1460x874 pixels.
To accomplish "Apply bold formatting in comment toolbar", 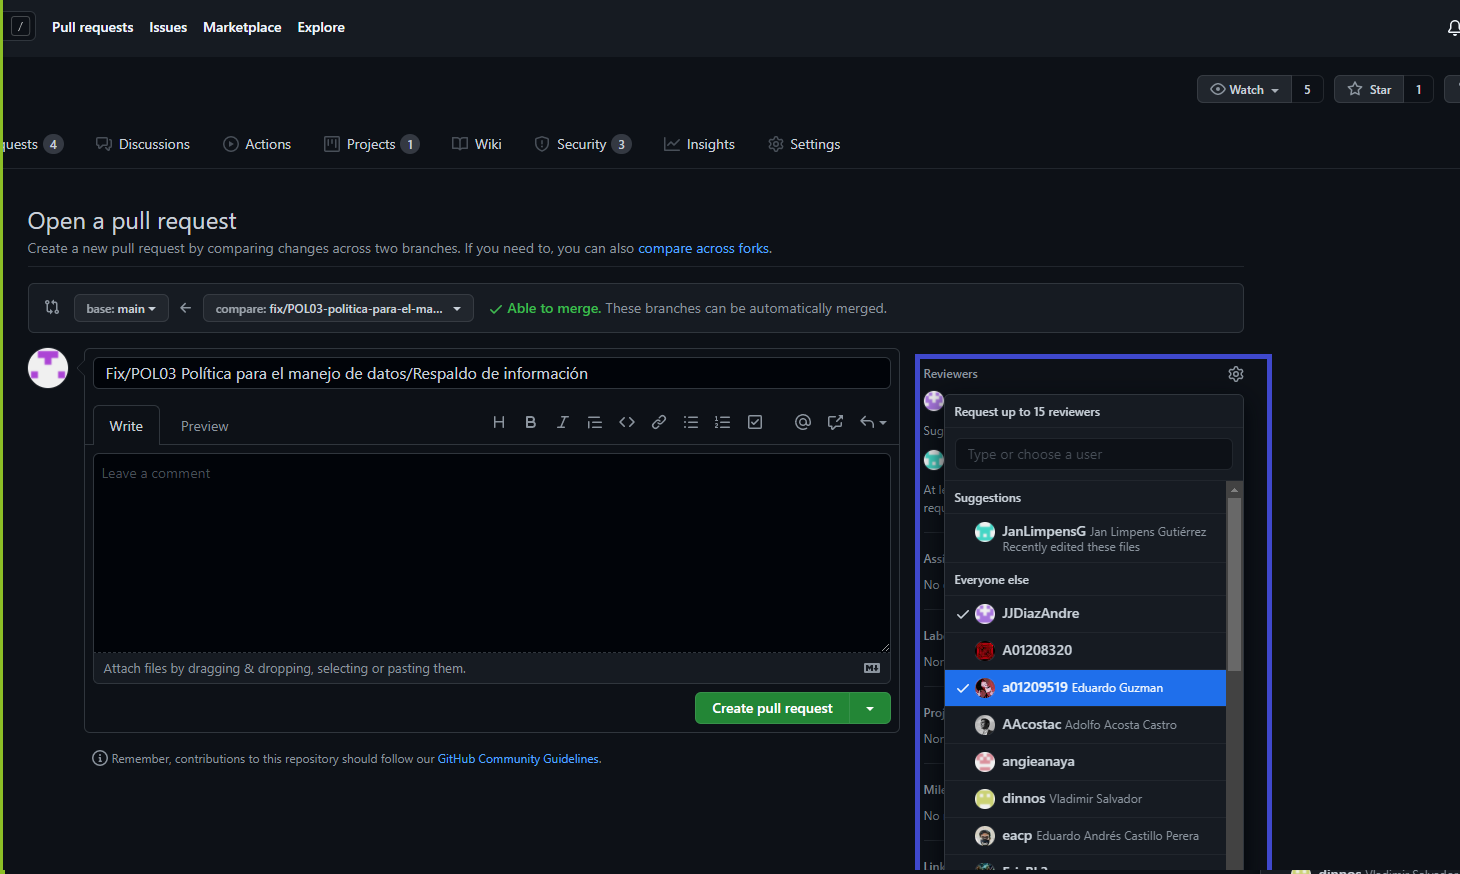I will point(531,422).
